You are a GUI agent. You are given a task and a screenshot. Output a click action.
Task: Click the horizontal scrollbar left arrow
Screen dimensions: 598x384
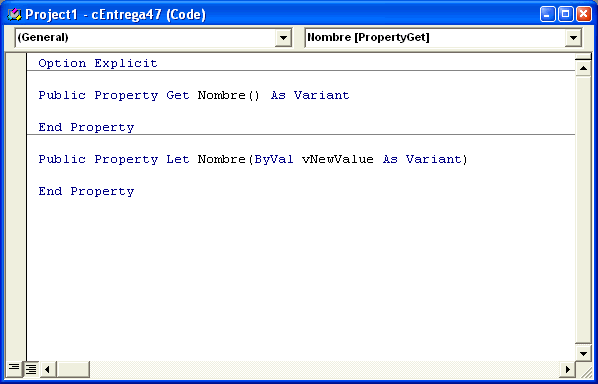pos(48,369)
